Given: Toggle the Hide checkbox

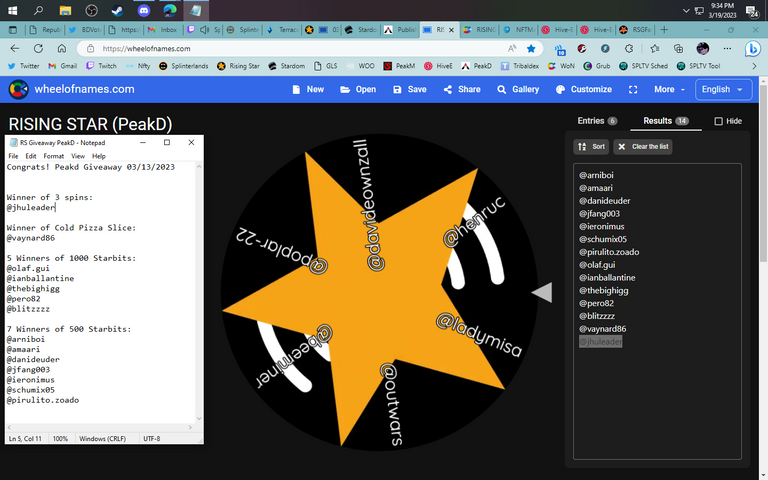Looking at the screenshot, I should tap(719, 121).
